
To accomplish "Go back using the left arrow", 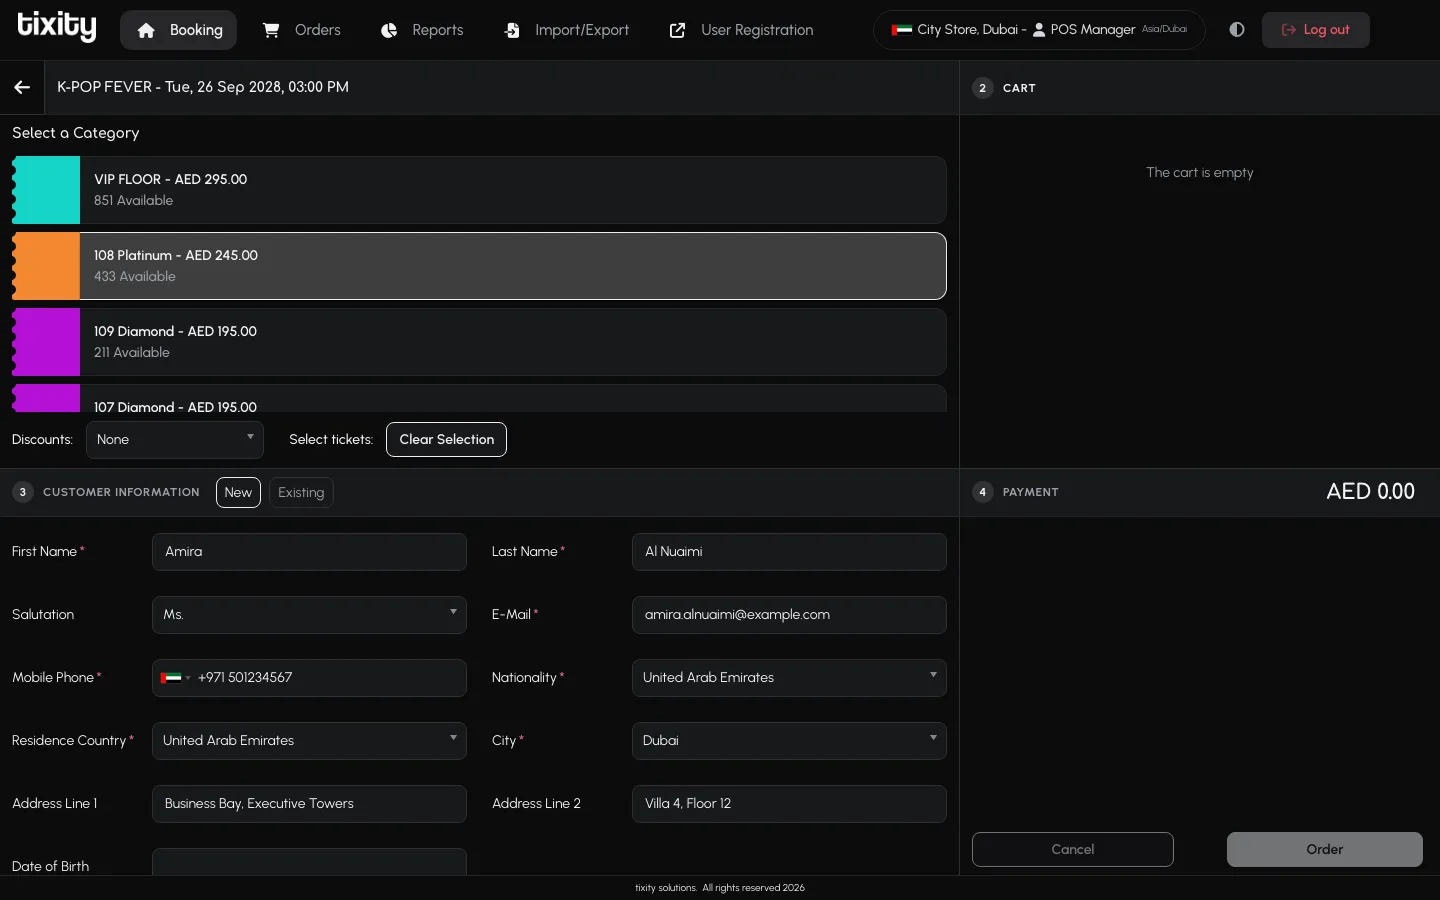I will tap(22, 87).
